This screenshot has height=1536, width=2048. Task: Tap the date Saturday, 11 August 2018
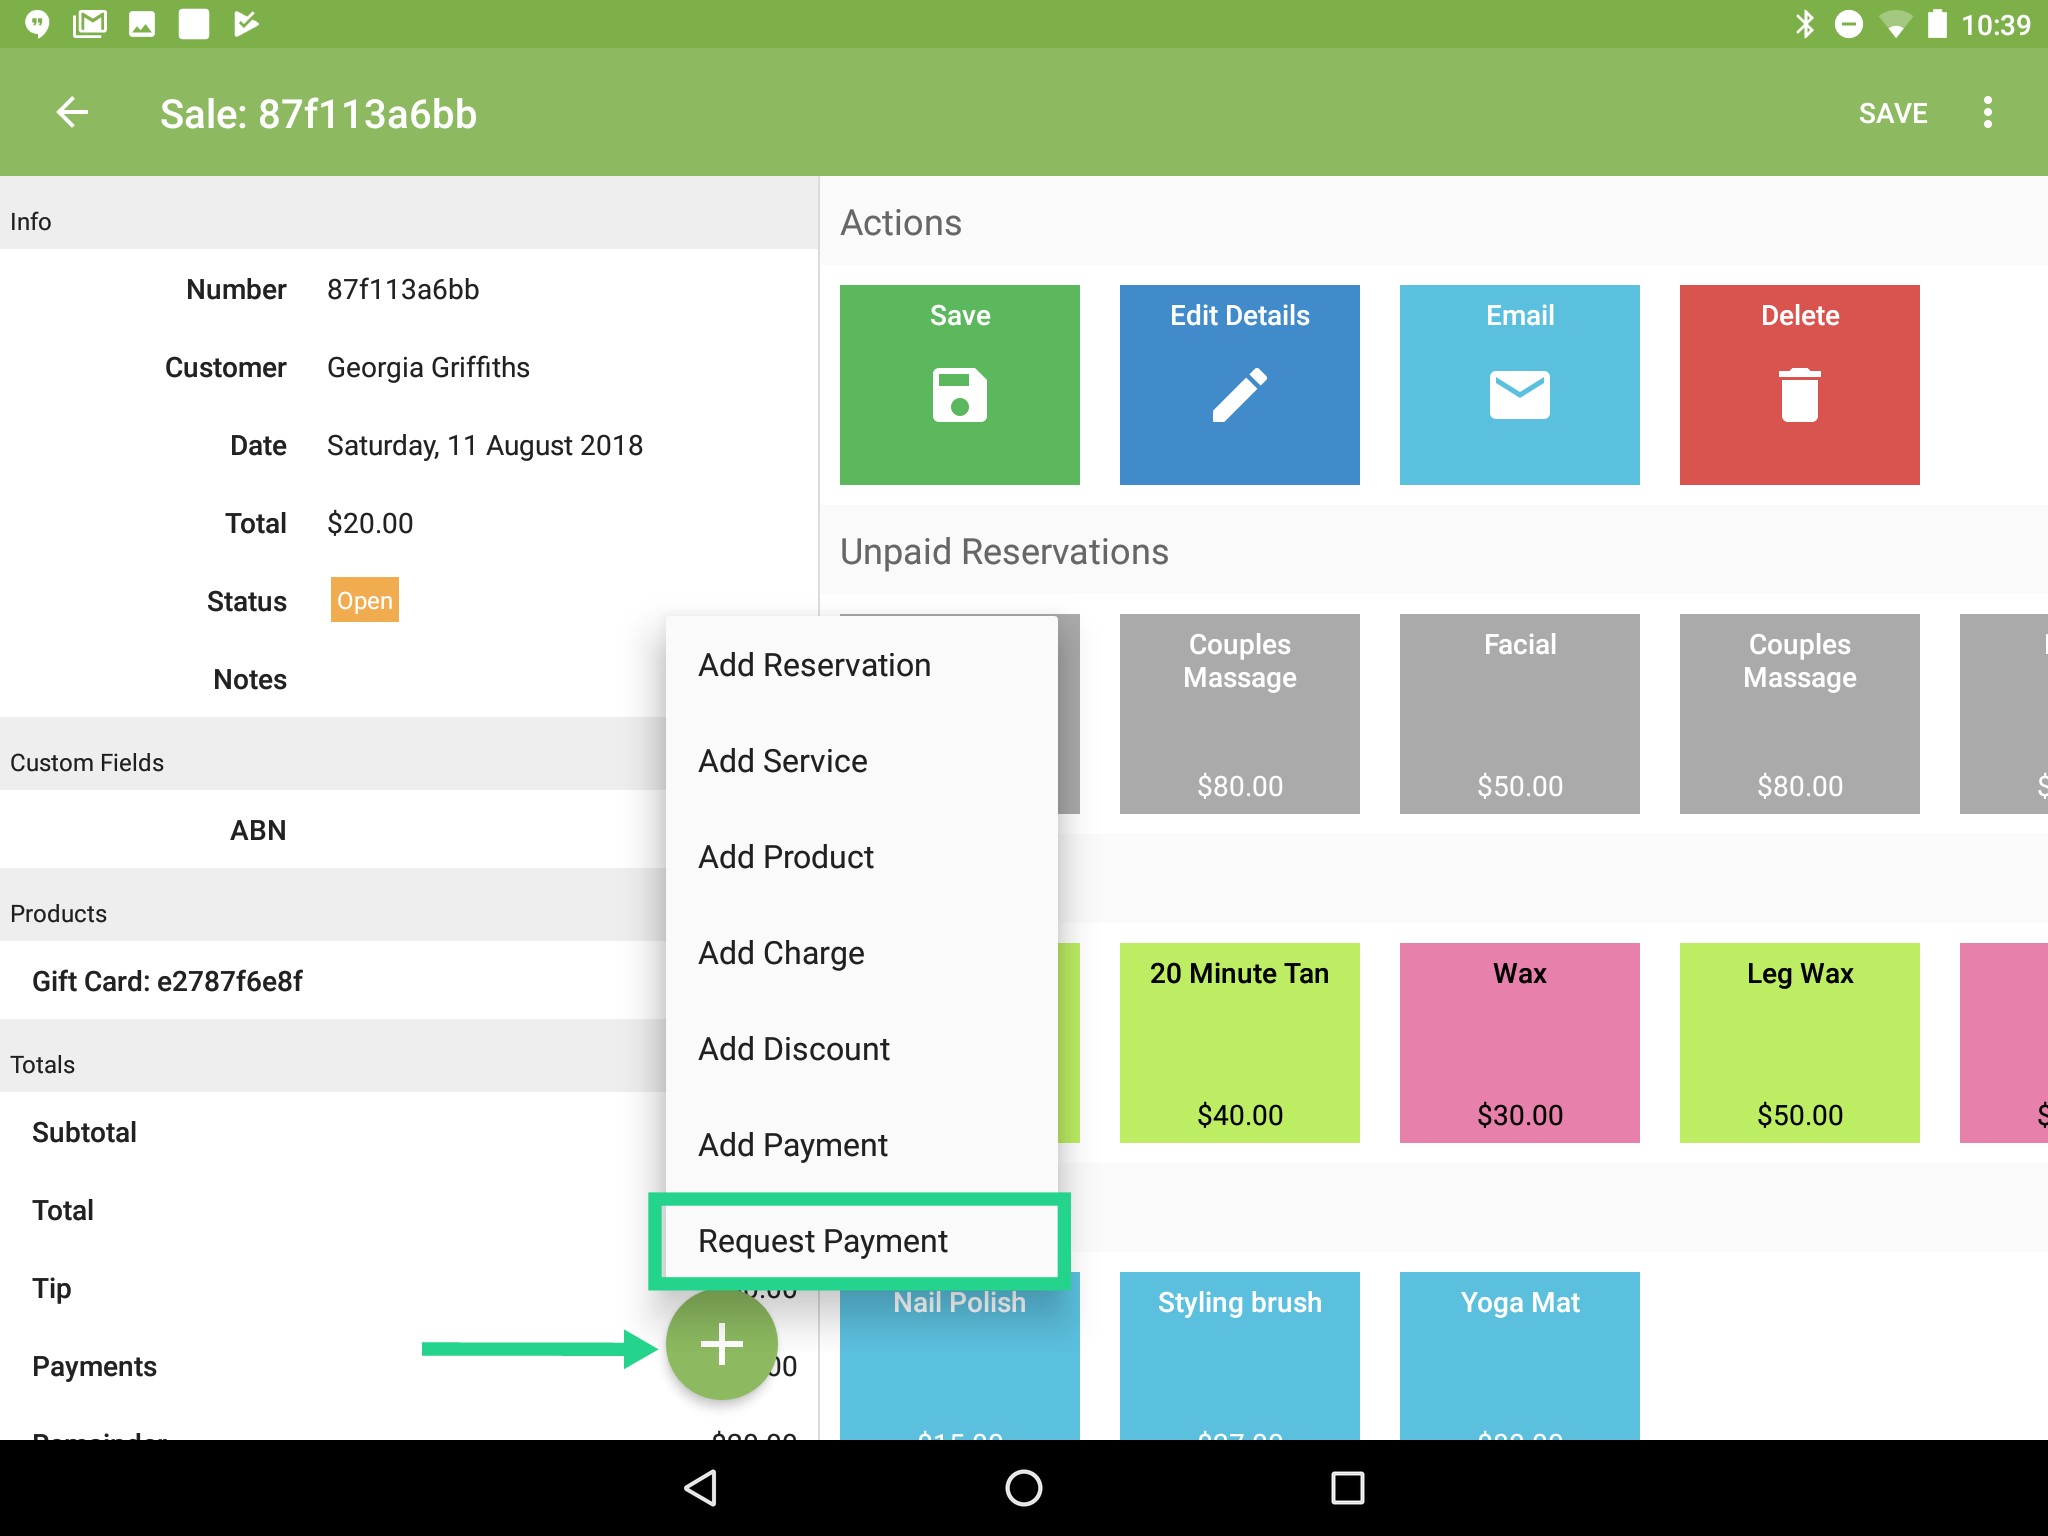(x=485, y=445)
